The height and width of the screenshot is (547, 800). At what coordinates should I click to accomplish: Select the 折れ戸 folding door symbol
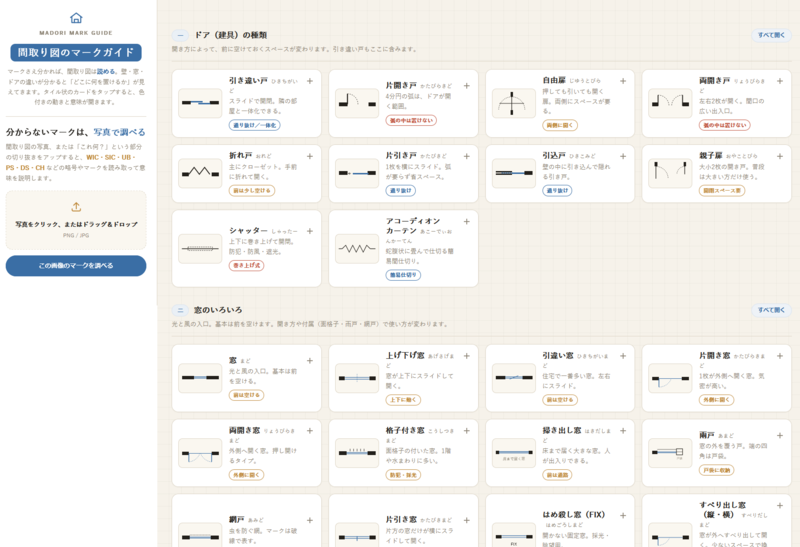(200, 173)
